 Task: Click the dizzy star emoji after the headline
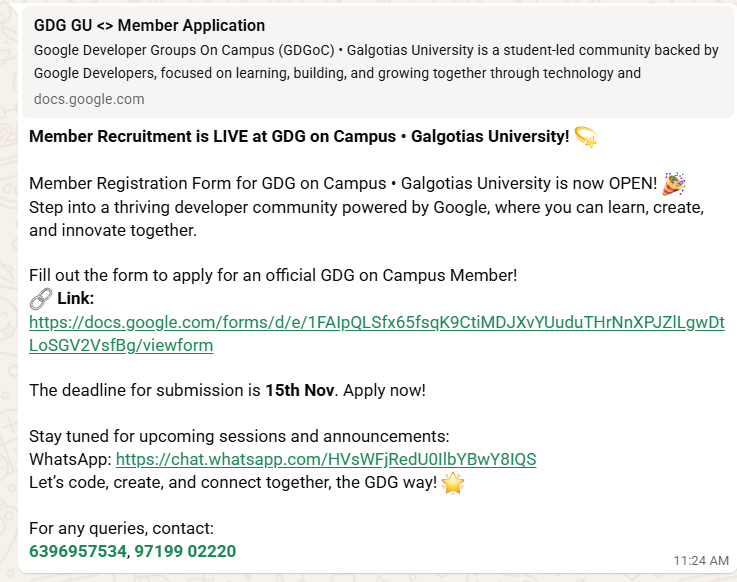click(586, 137)
